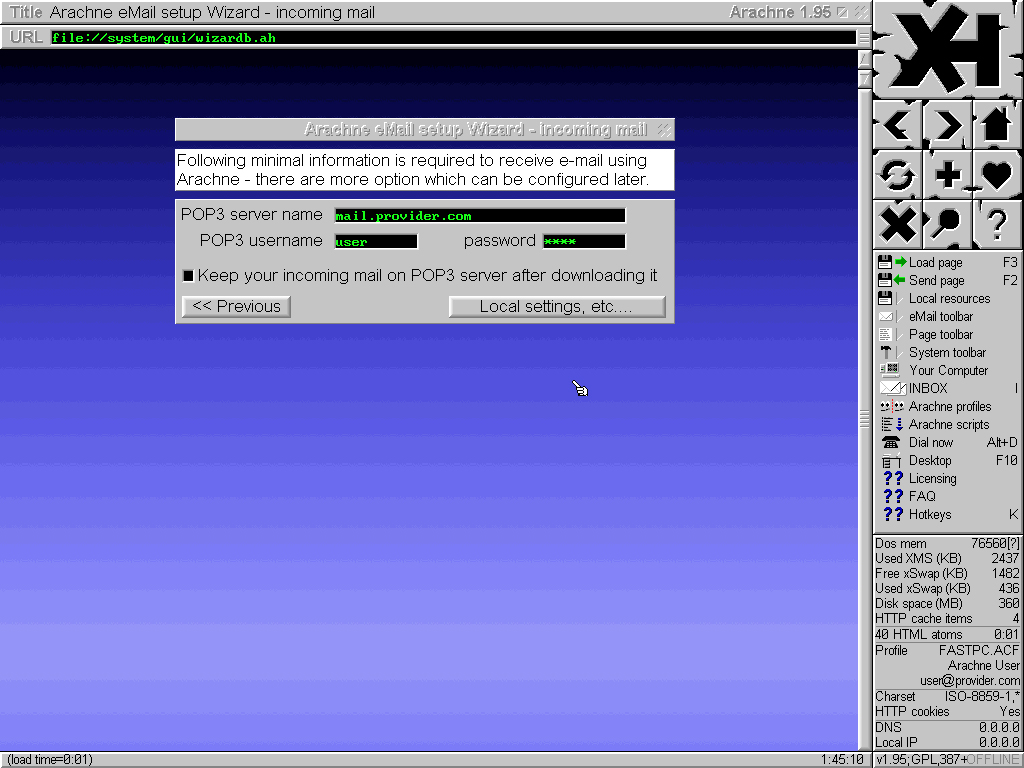Open the Hotkeys help entry
Viewport: 1024px width, 768px height.
(948, 515)
